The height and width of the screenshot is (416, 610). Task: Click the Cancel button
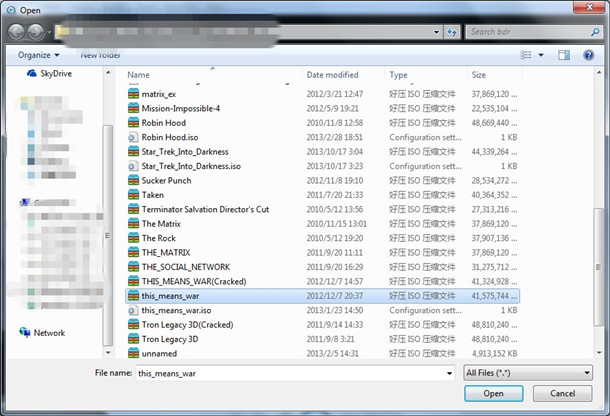pyautogui.click(x=563, y=393)
